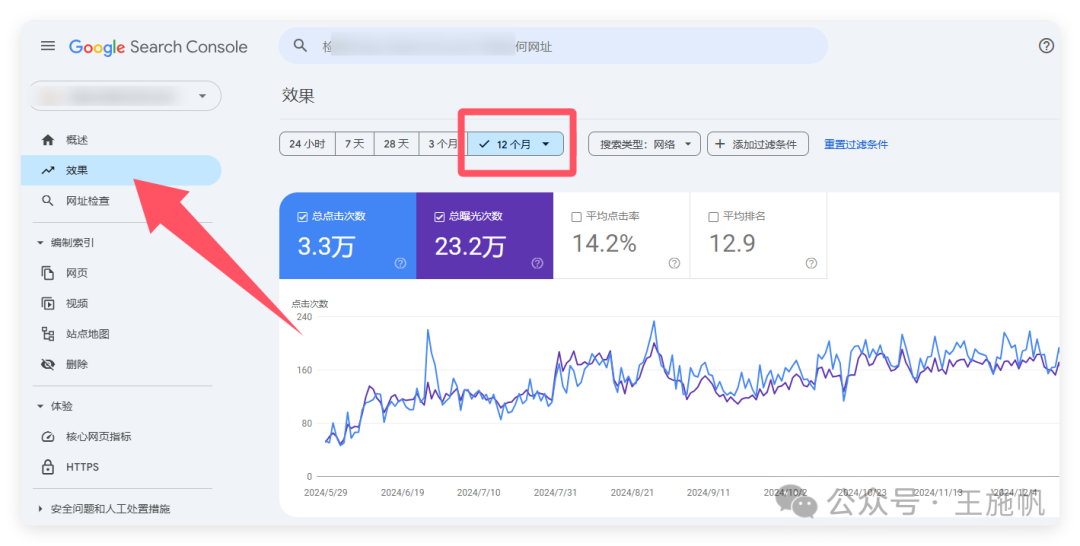
Task: Open 概述 in the sidebar
Action: [x=121, y=140]
